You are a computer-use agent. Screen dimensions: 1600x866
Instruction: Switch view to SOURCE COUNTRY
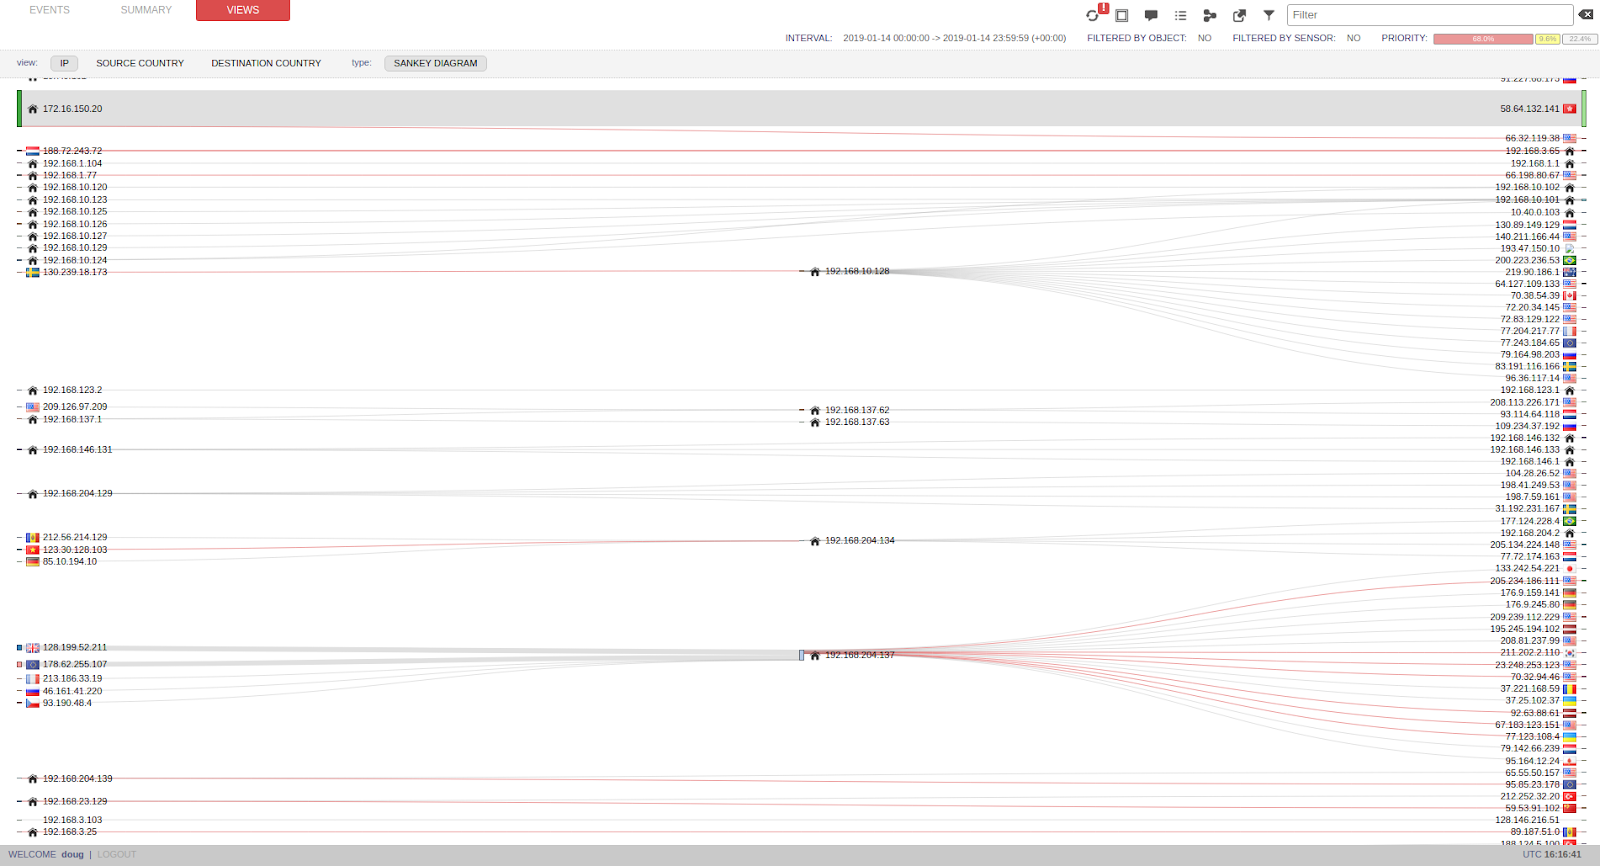click(140, 63)
